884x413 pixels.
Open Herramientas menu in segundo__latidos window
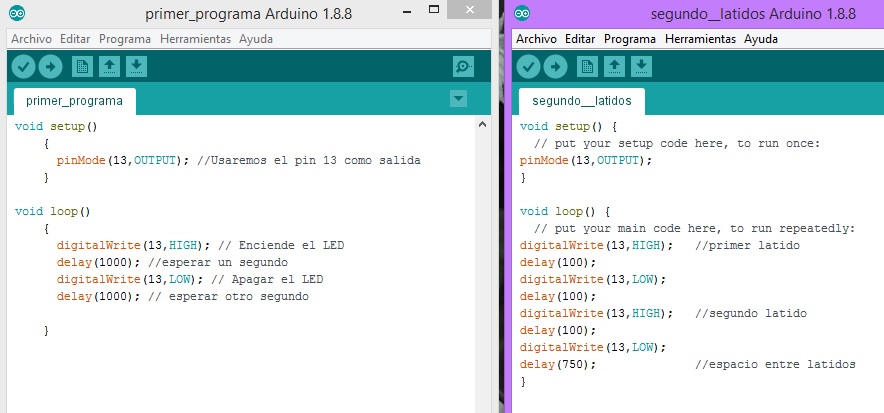[x=700, y=39]
